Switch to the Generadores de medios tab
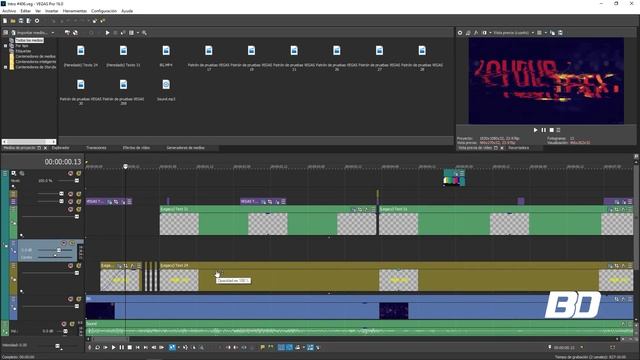640x360 pixels. tap(185, 148)
